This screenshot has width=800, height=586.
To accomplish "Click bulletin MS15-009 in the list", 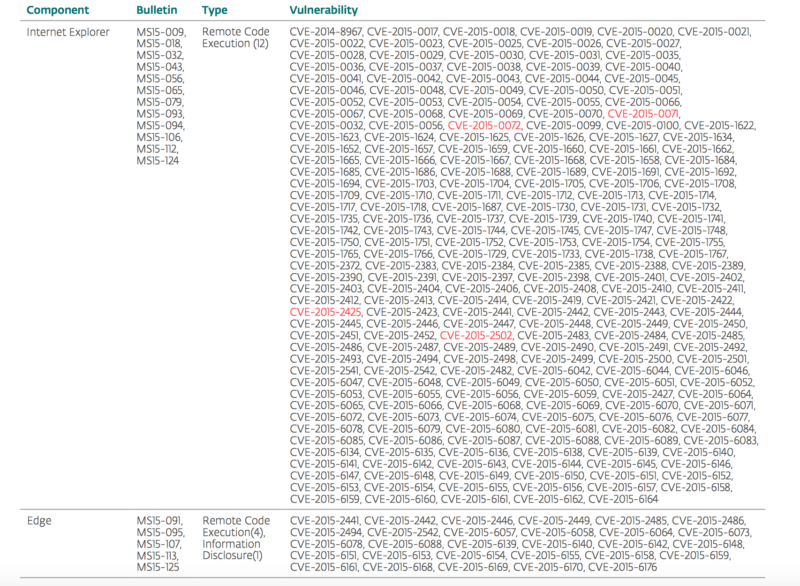I will click(x=159, y=32).
